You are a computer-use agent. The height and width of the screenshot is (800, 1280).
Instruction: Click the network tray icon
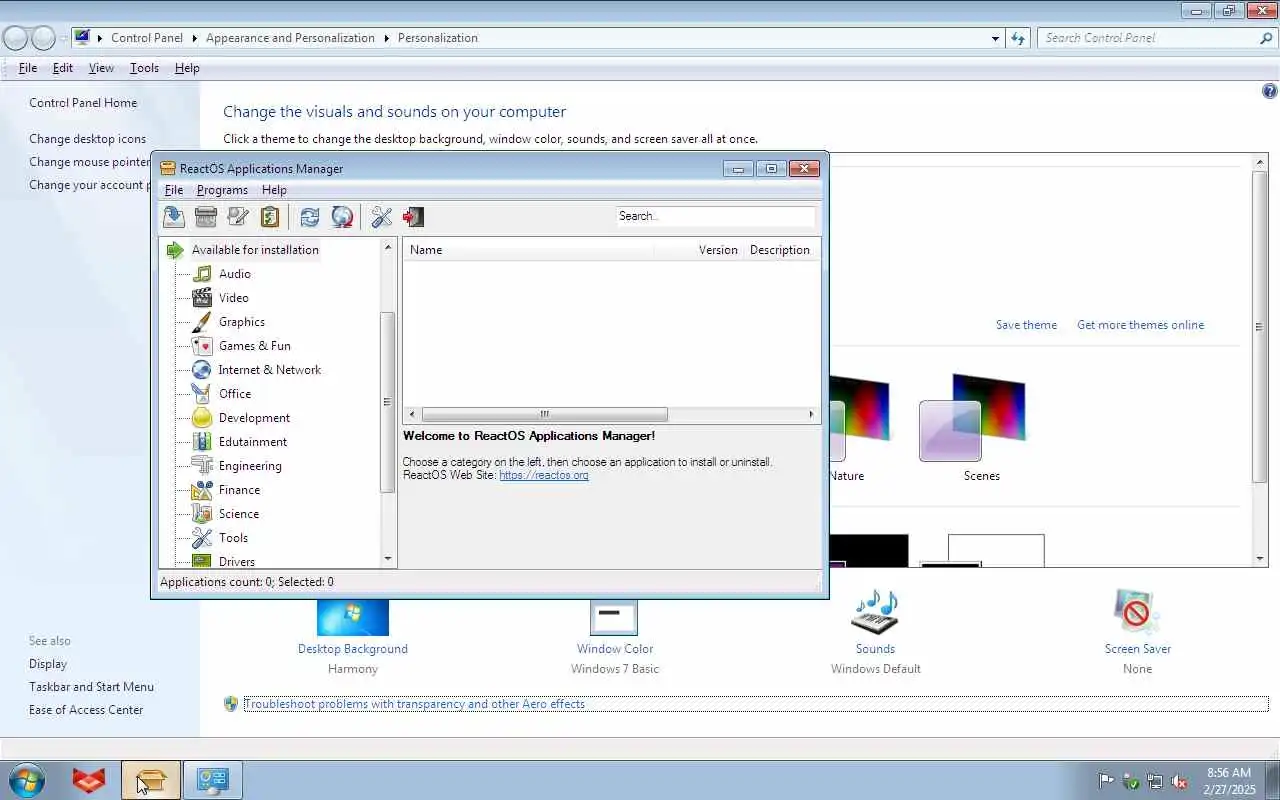coord(1155,781)
